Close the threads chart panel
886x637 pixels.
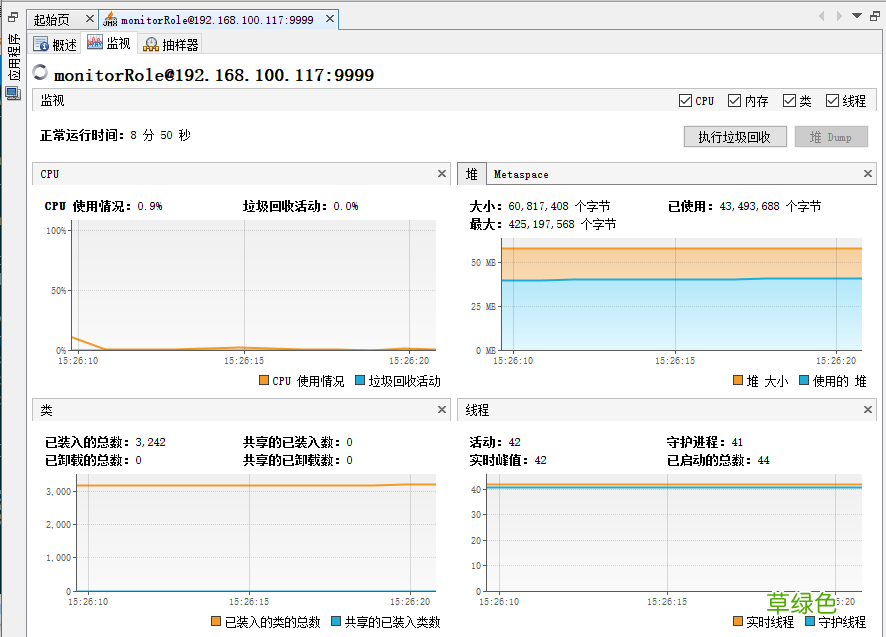tap(868, 410)
